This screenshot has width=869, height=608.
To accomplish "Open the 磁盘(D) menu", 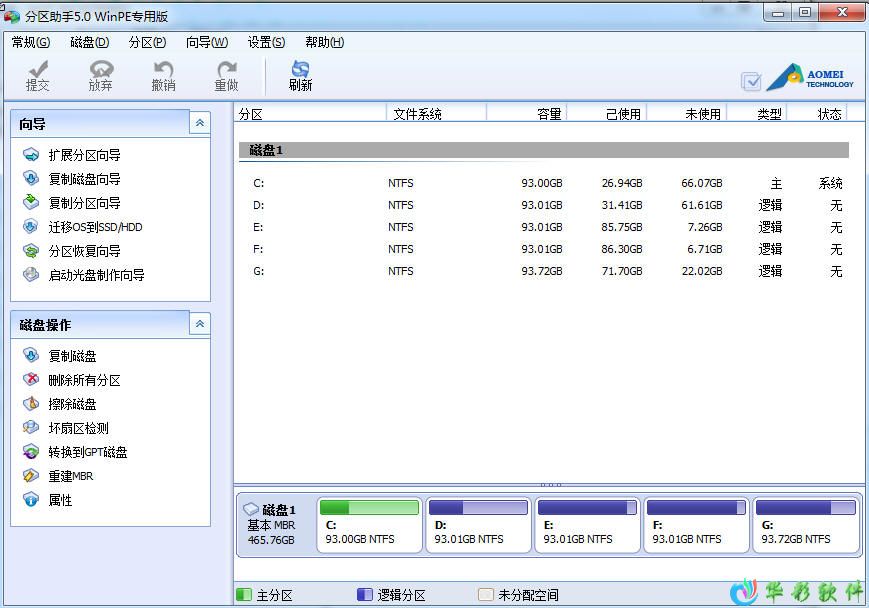I will pos(90,42).
